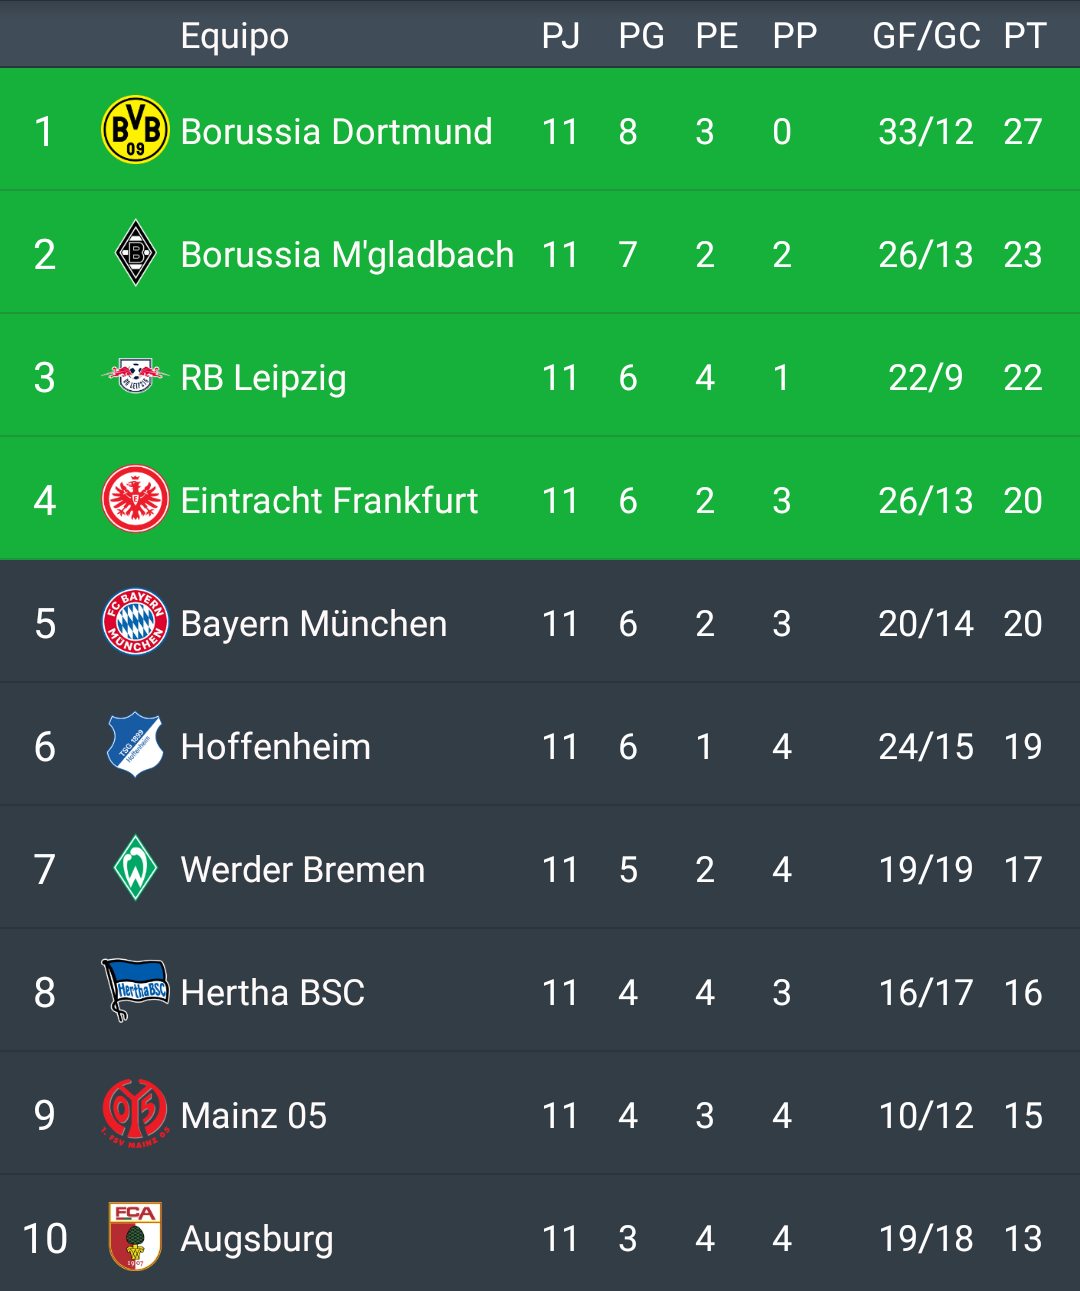Open Werder Bremen team name

pos(303,869)
